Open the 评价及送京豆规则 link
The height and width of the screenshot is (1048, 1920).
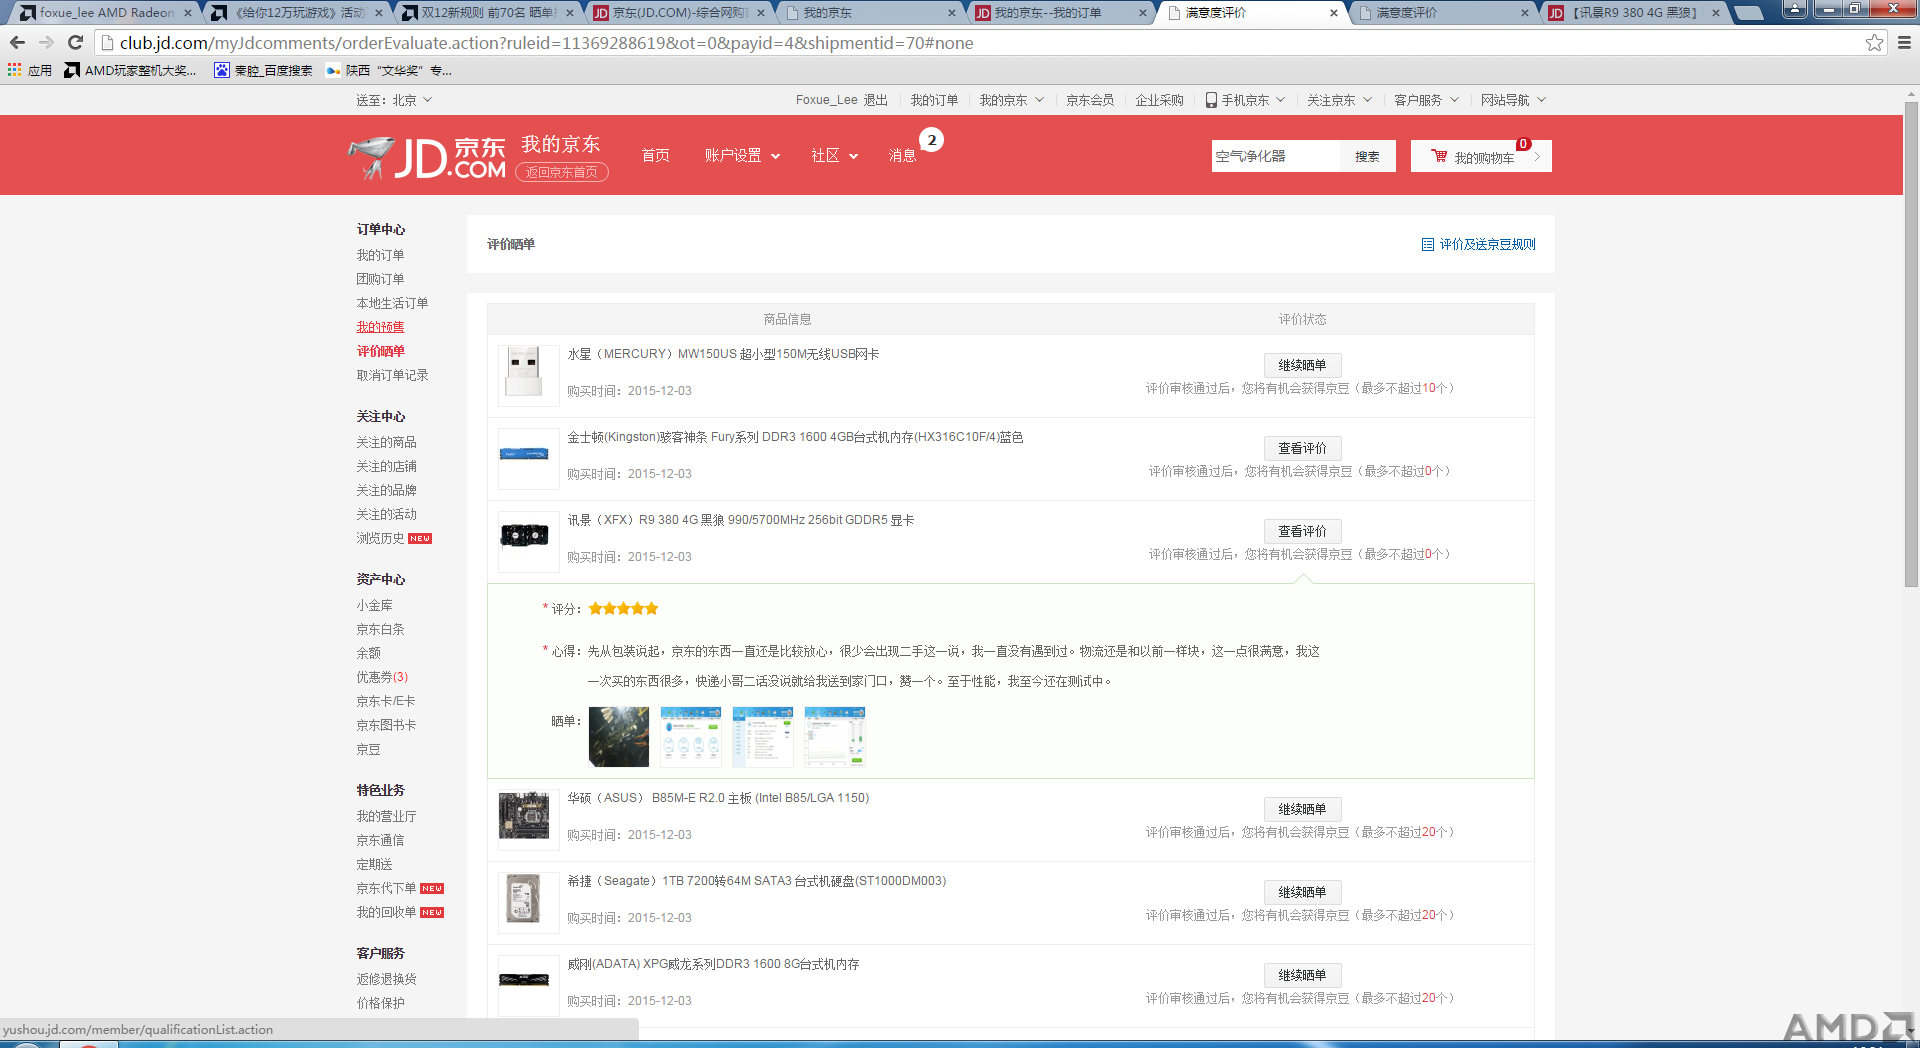(x=1487, y=244)
